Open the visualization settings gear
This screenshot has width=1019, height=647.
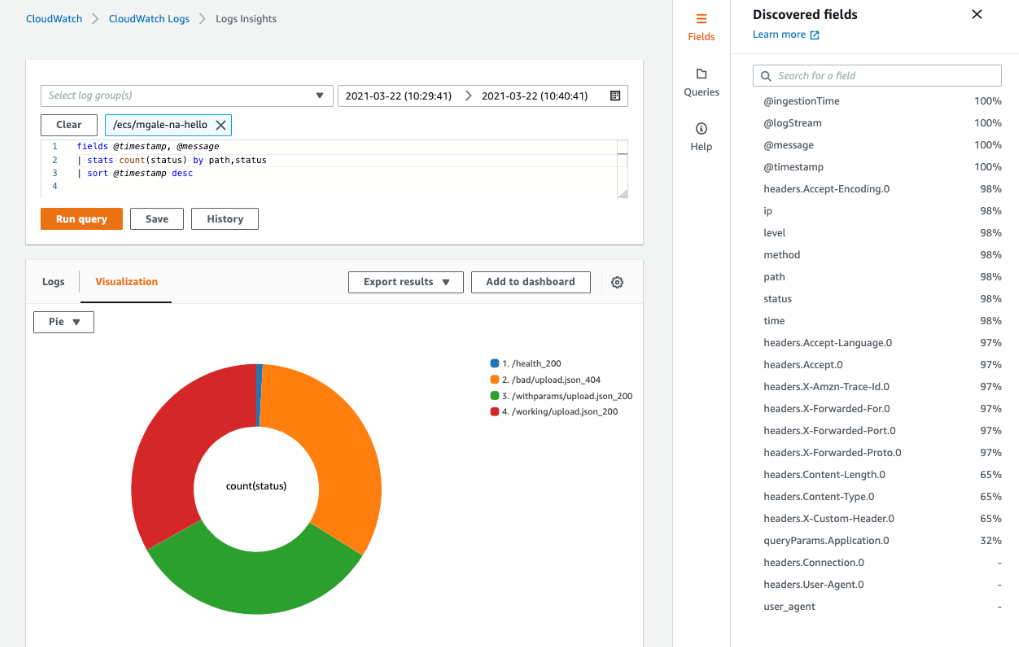(616, 282)
